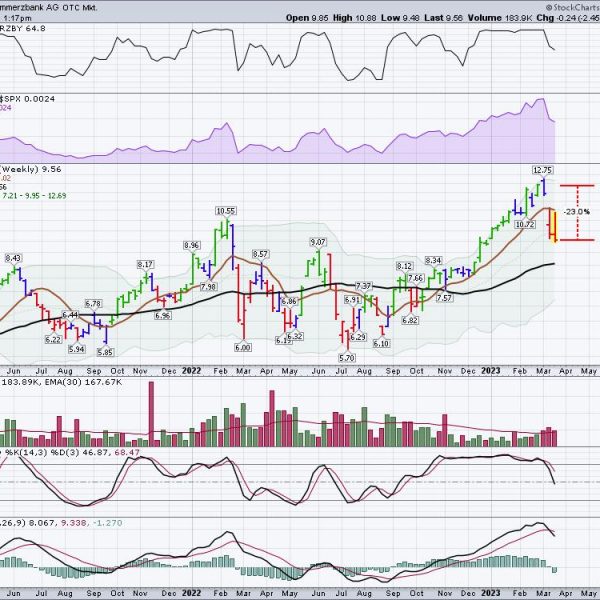Select the High 10.88 header value
The height and width of the screenshot is (600, 600).
(354, 18)
